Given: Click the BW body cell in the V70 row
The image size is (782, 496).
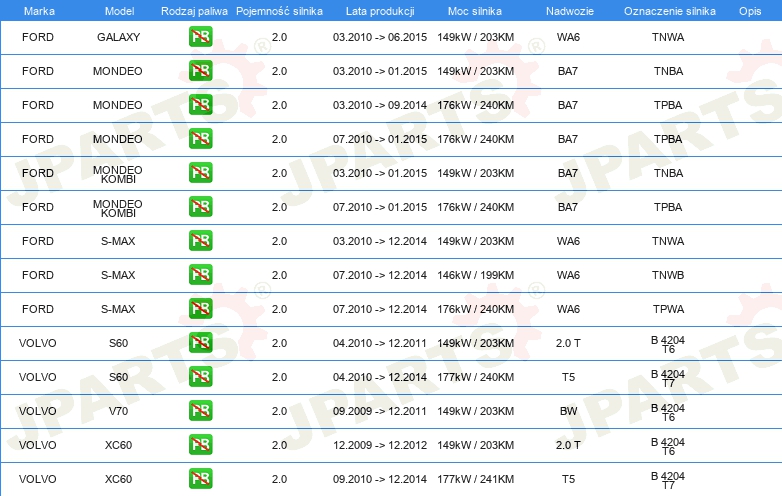Looking at the screenshot, I should 569,411.
